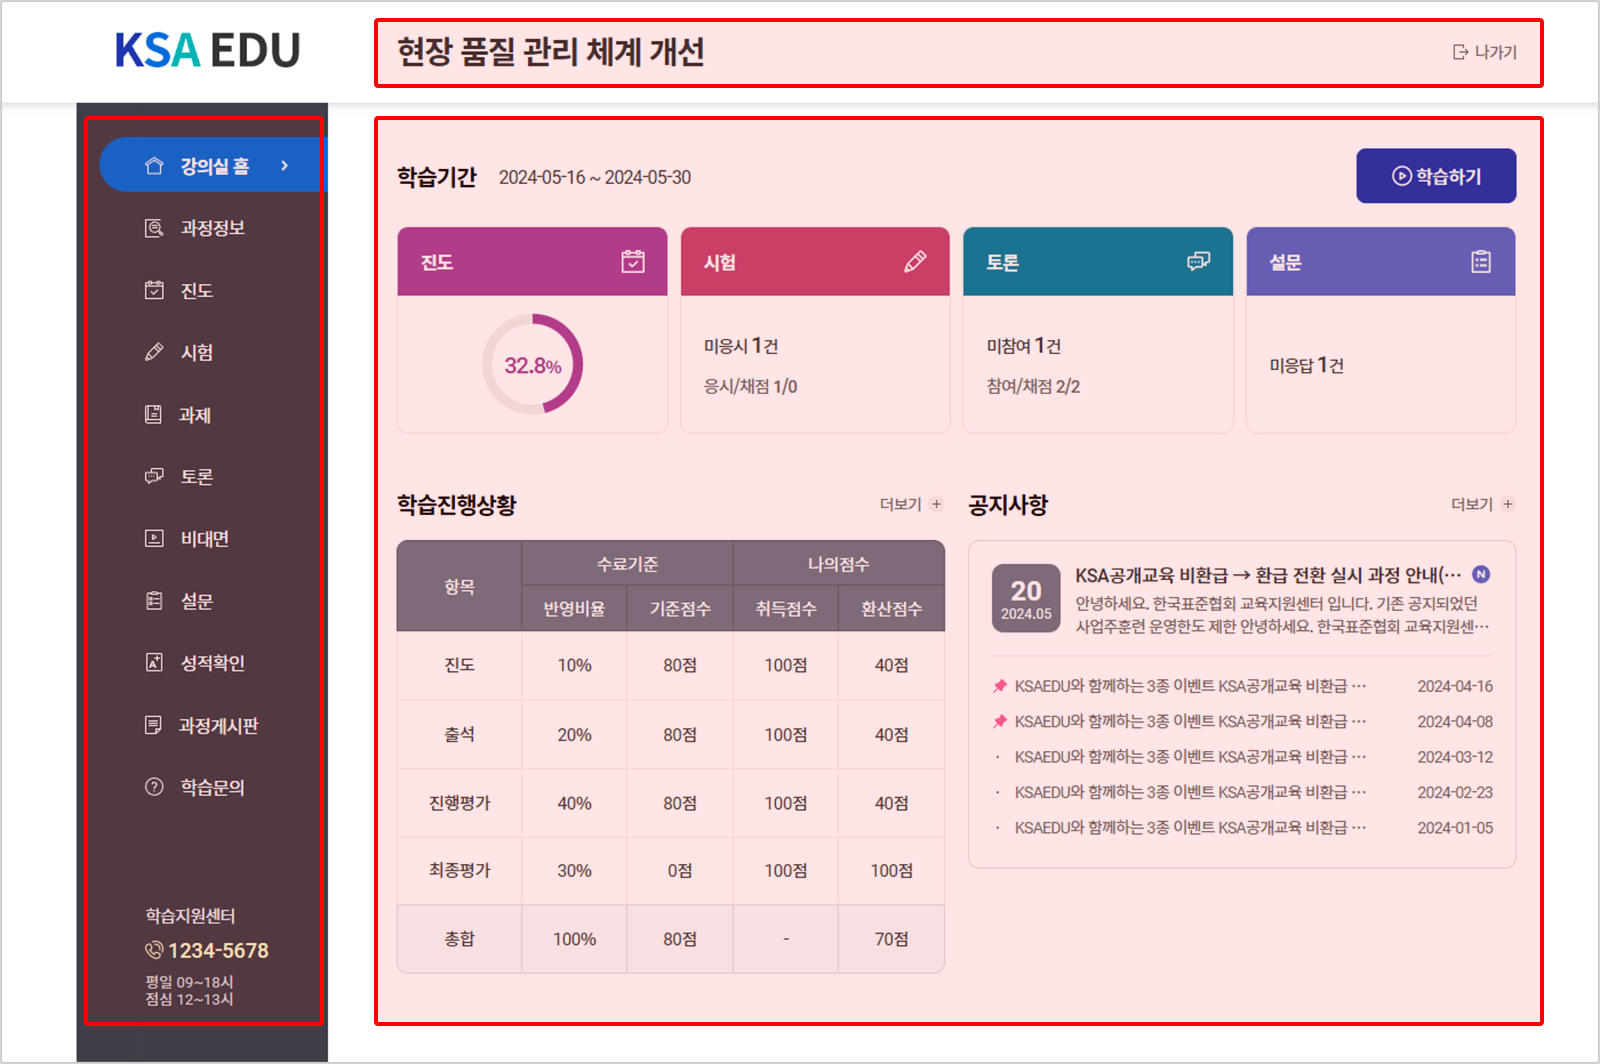Open the KSA EDU logo
The image size is (1600, 1064).
[207, 50]
